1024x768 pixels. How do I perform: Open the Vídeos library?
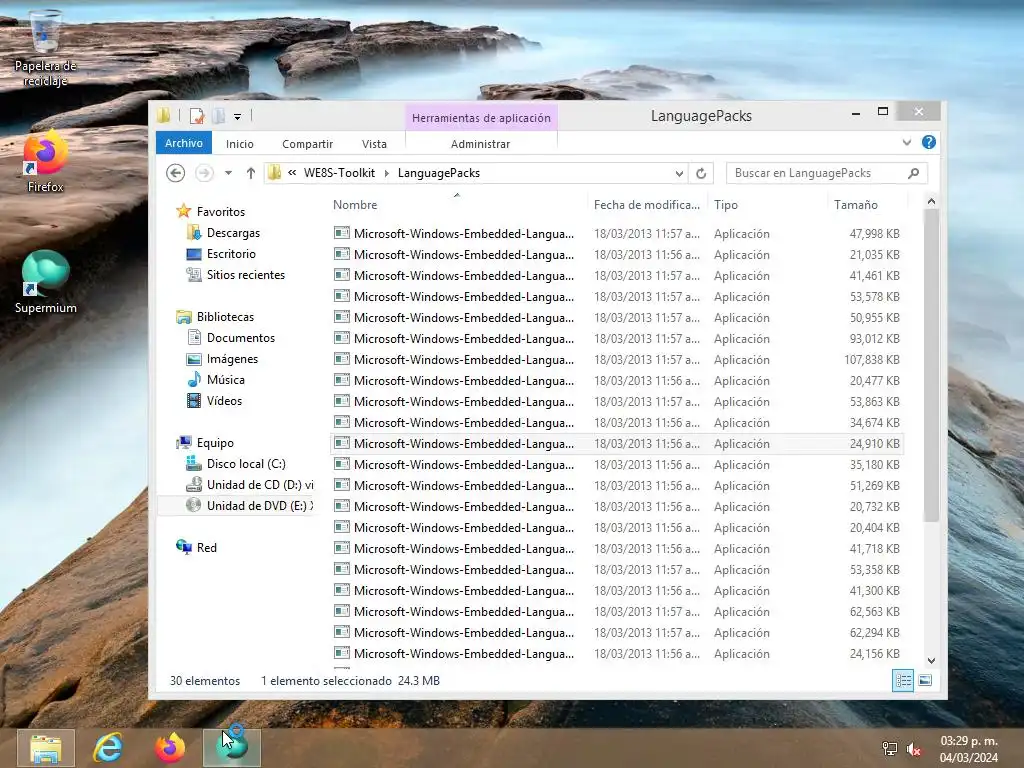[x=224, y=401]
